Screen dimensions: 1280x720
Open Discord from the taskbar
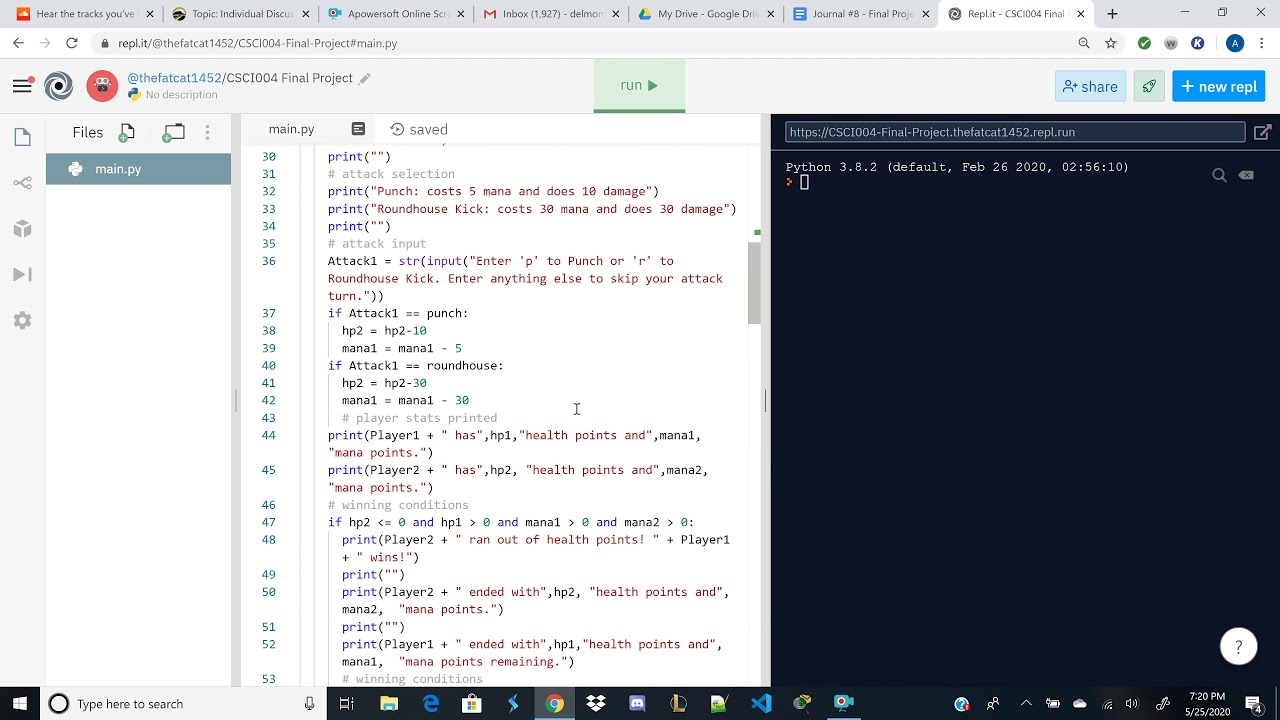click(637, 704)
